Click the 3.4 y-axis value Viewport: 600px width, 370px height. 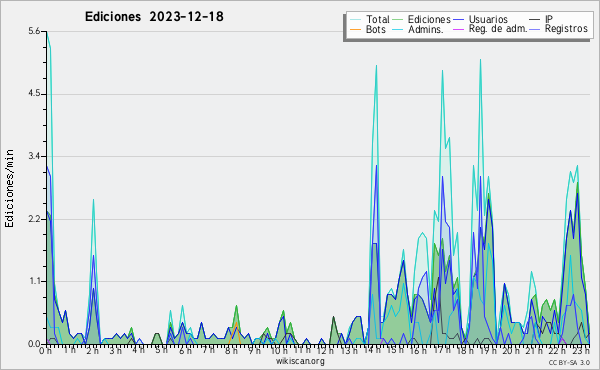click(x=34, y=156)
